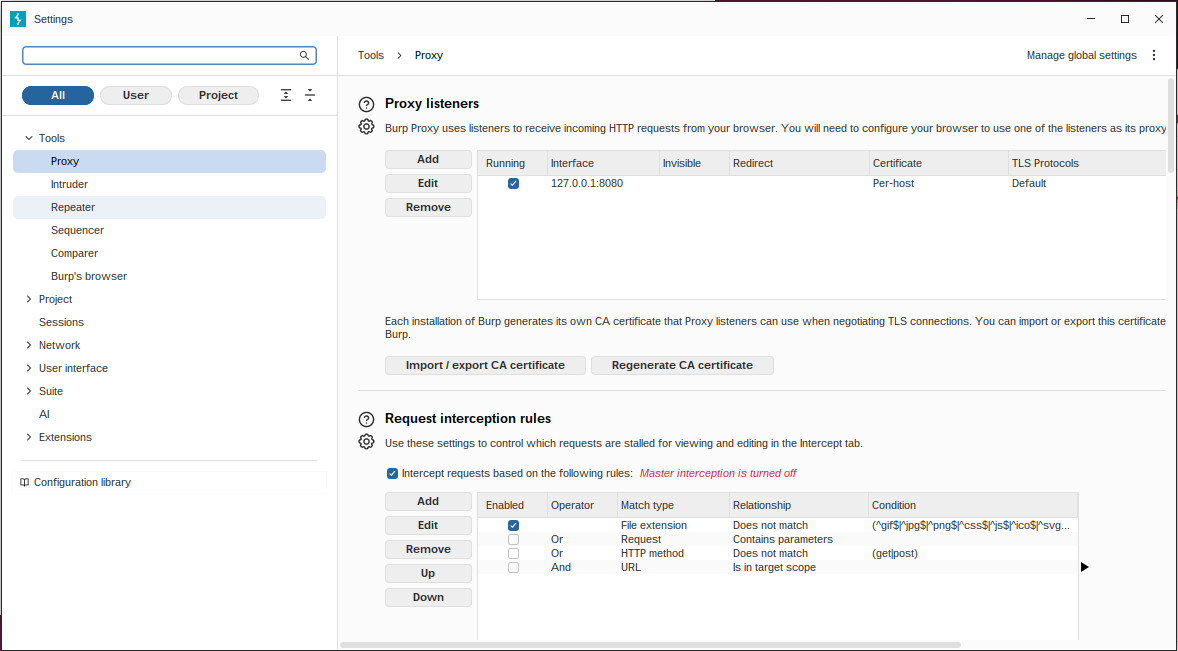Screen dimensions: 1178x651
Task: Add a new interception rule
Action: [428, 501]
